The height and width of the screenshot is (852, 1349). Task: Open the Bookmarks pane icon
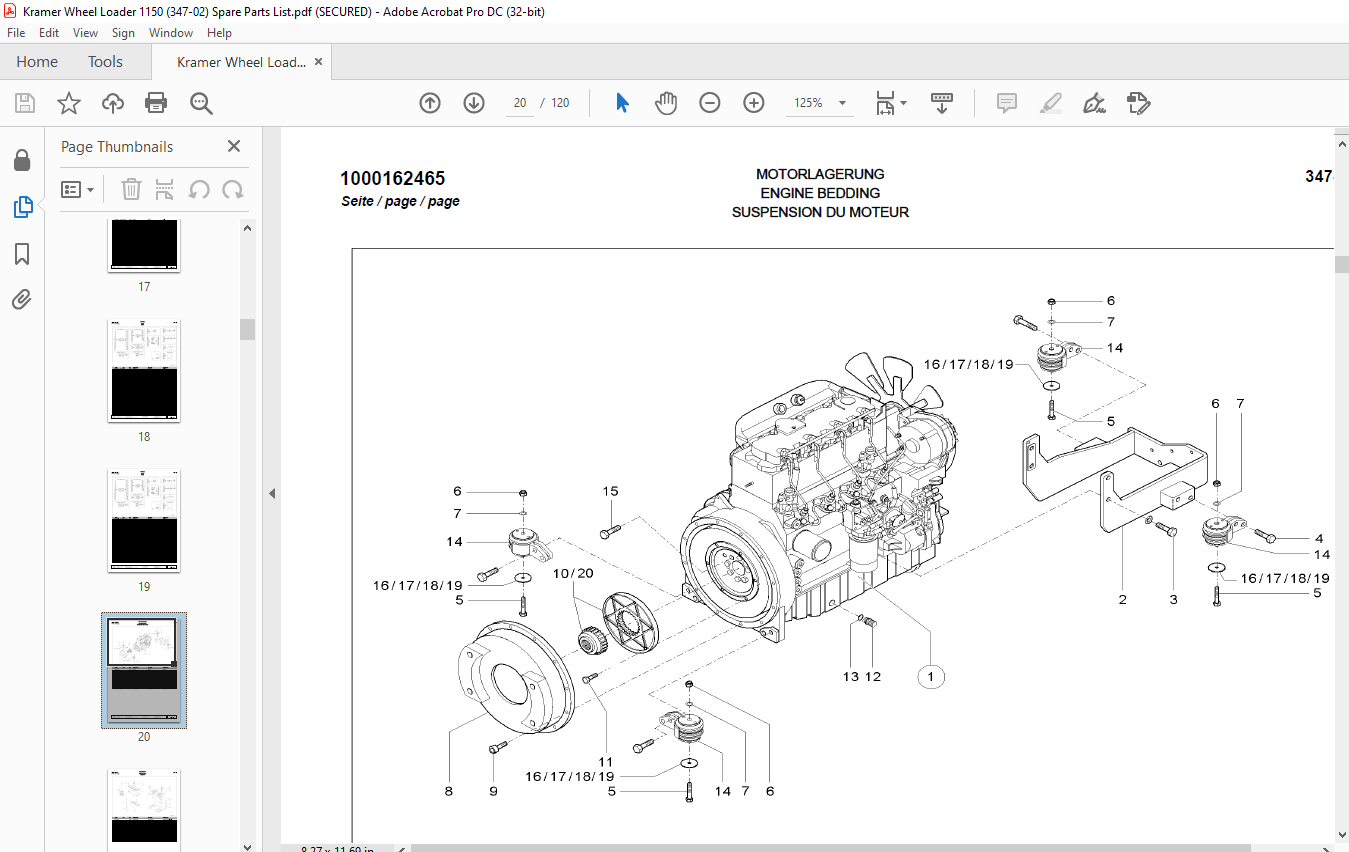coord(22,254)
